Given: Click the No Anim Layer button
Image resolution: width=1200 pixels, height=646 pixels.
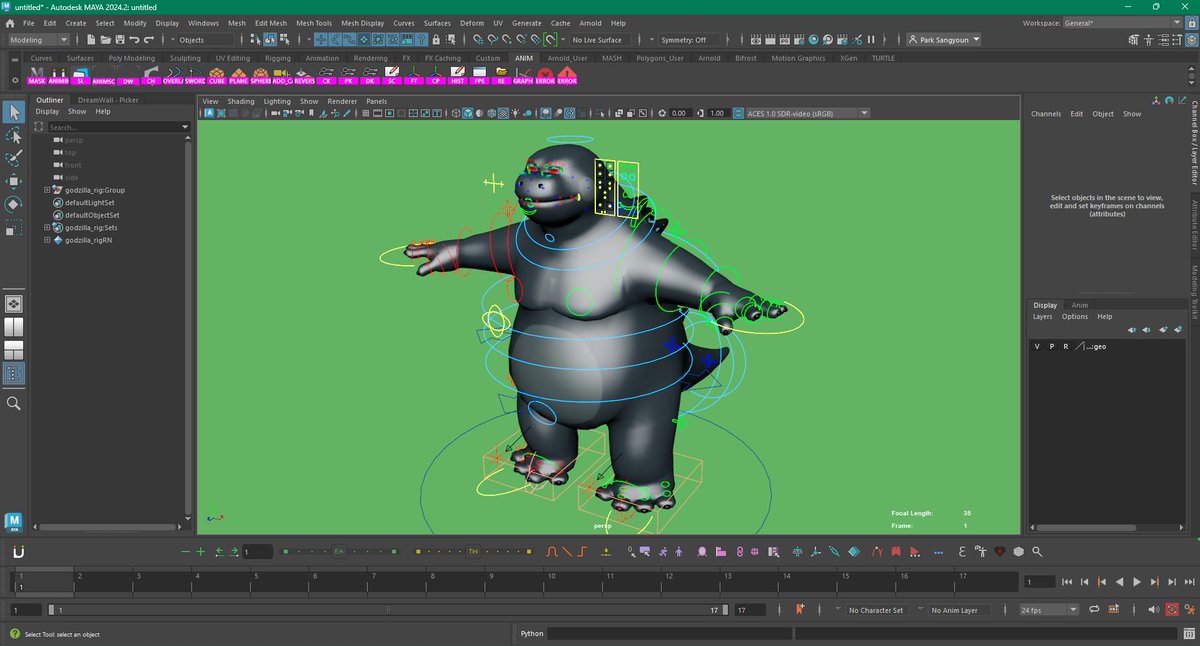Looking at the screenshot, I should coord(960,610).
